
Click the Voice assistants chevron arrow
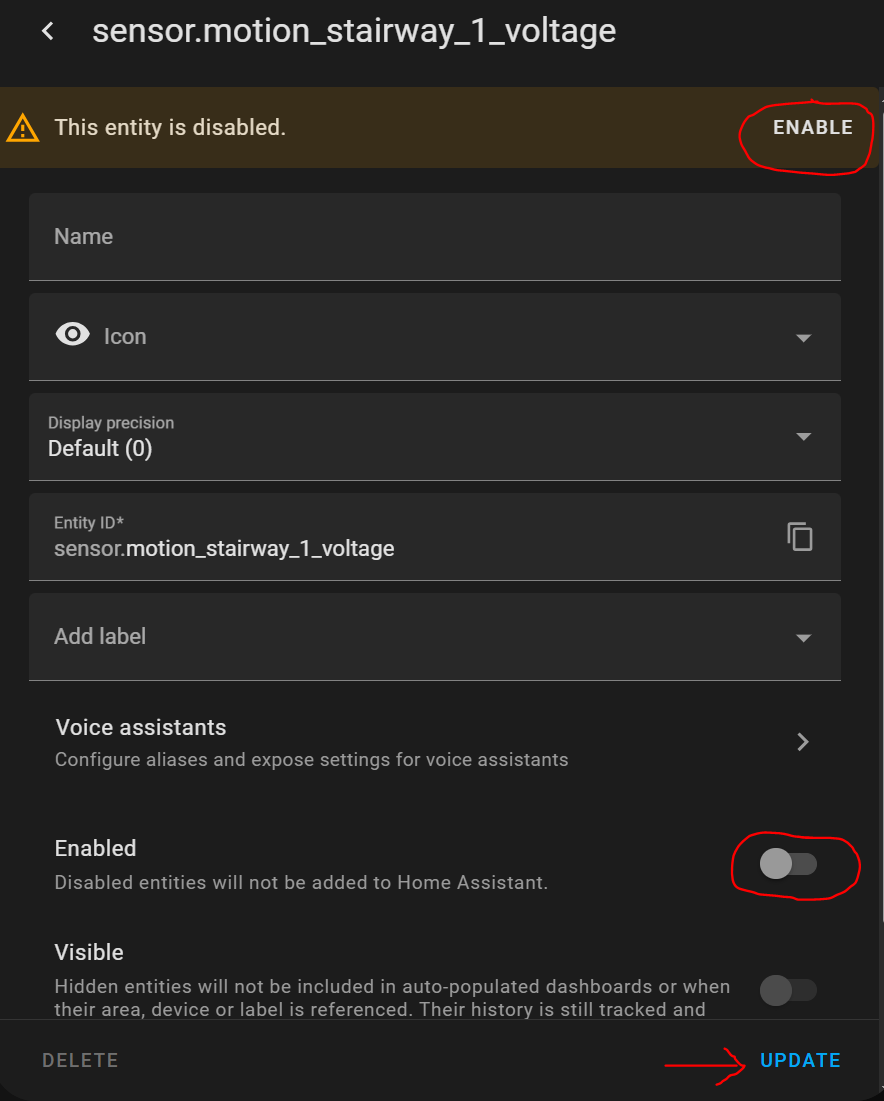[802, 742]
